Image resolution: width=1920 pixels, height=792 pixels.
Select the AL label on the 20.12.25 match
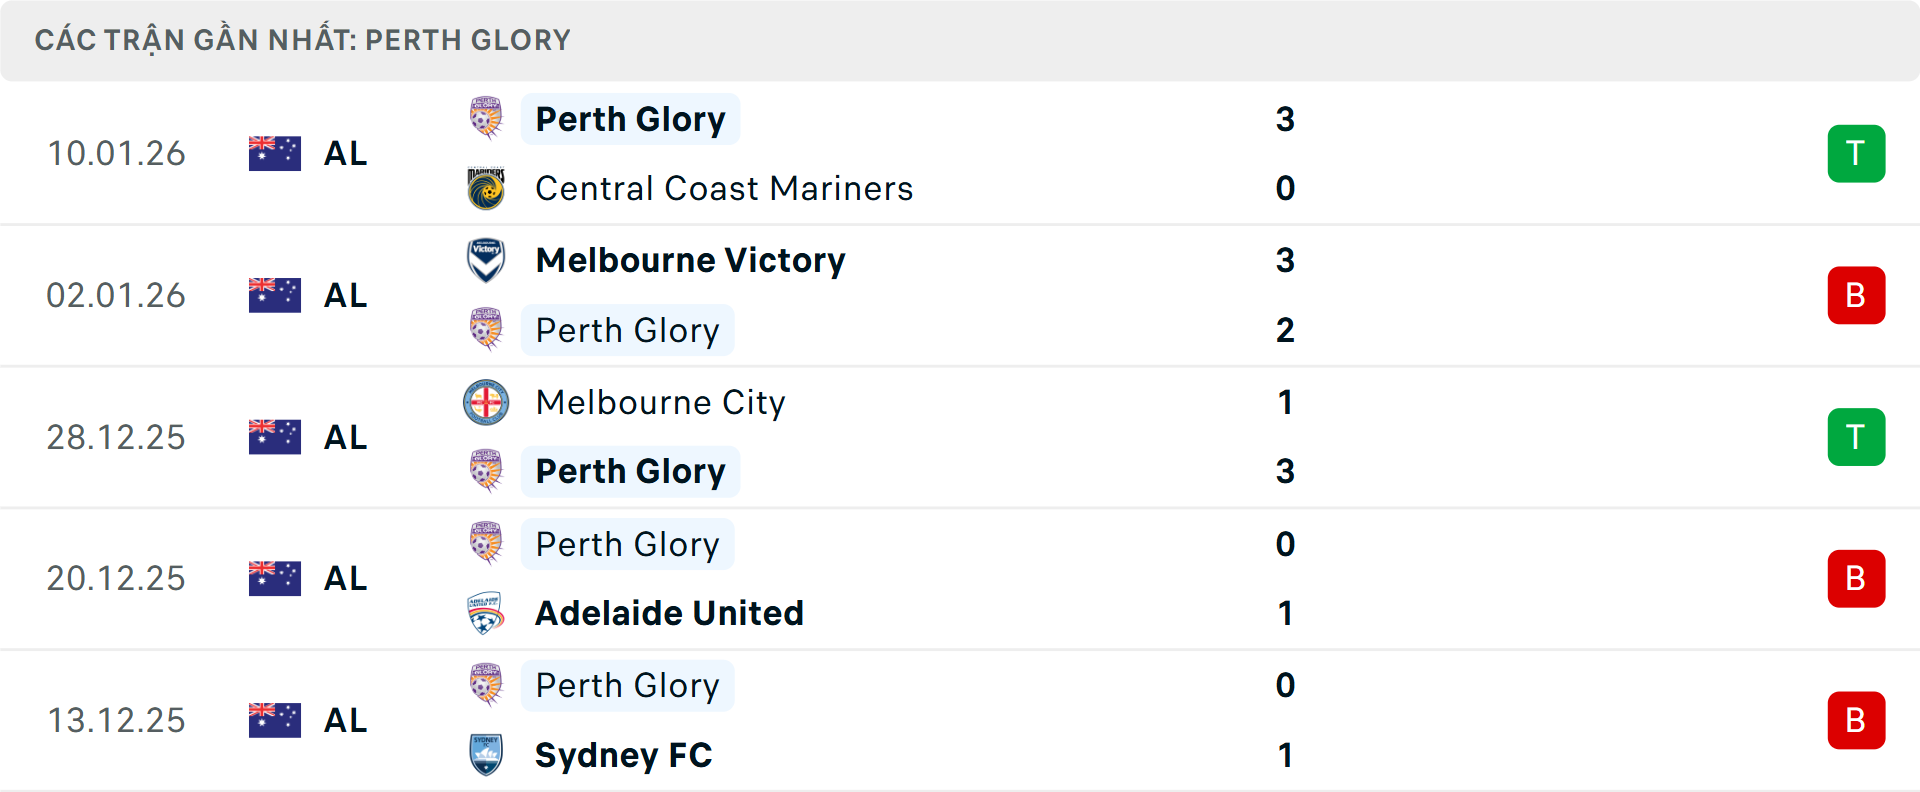[345, 578]
